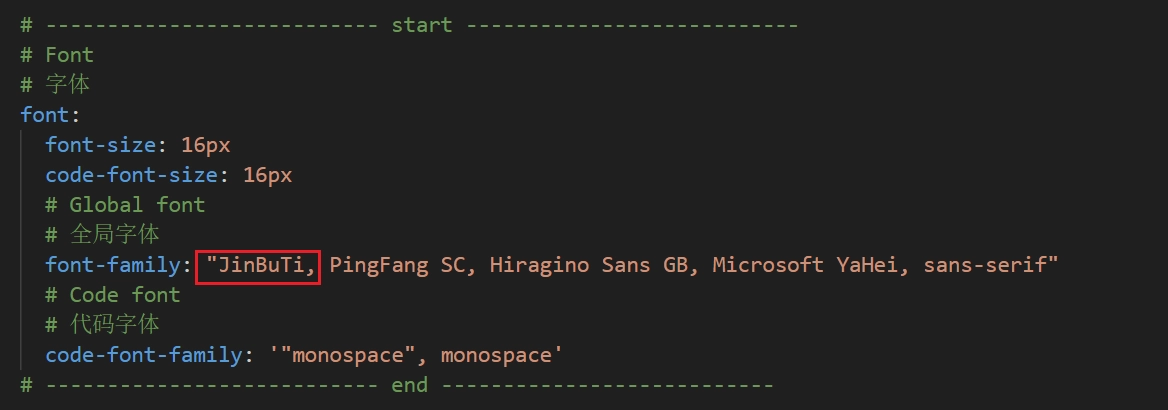Click the "sans-serif" fallback font

(985, 265)
